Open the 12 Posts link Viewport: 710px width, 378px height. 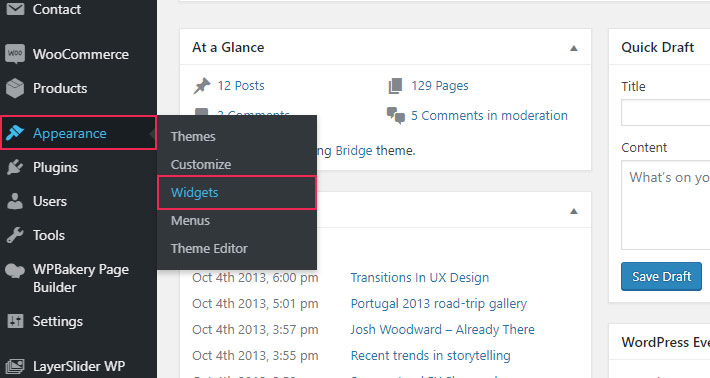241,86
